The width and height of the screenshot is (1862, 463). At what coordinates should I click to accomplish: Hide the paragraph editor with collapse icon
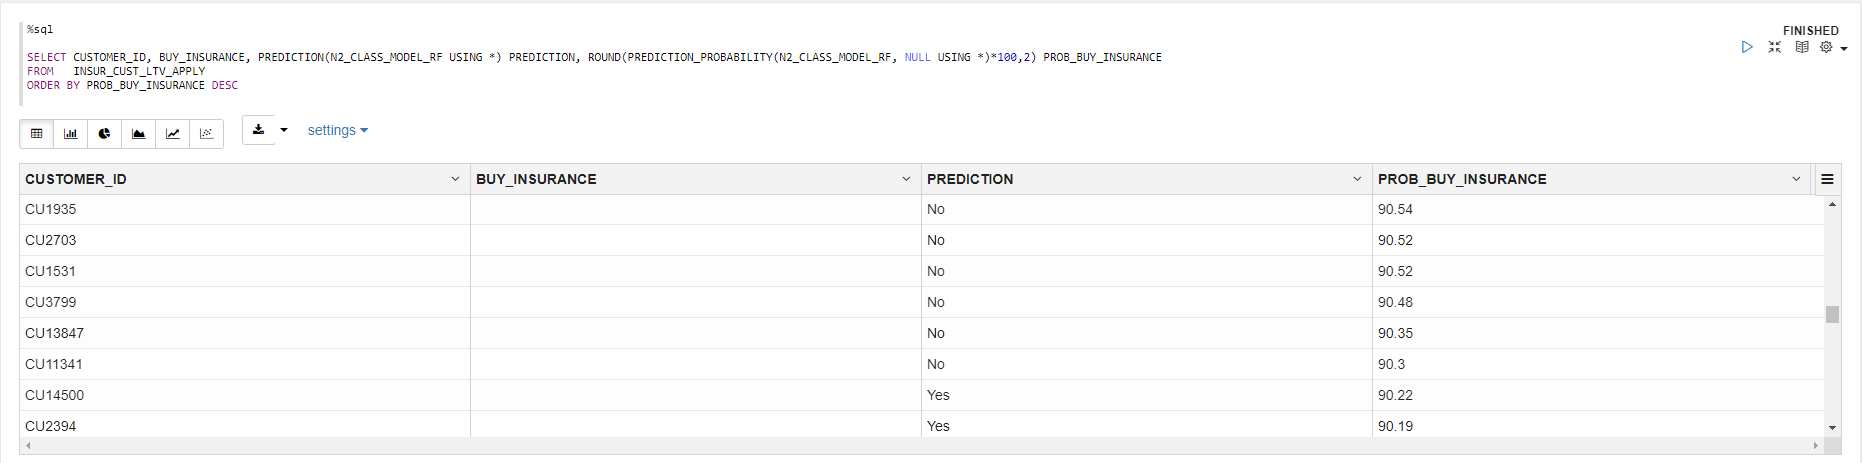(x=1775, y=47)
